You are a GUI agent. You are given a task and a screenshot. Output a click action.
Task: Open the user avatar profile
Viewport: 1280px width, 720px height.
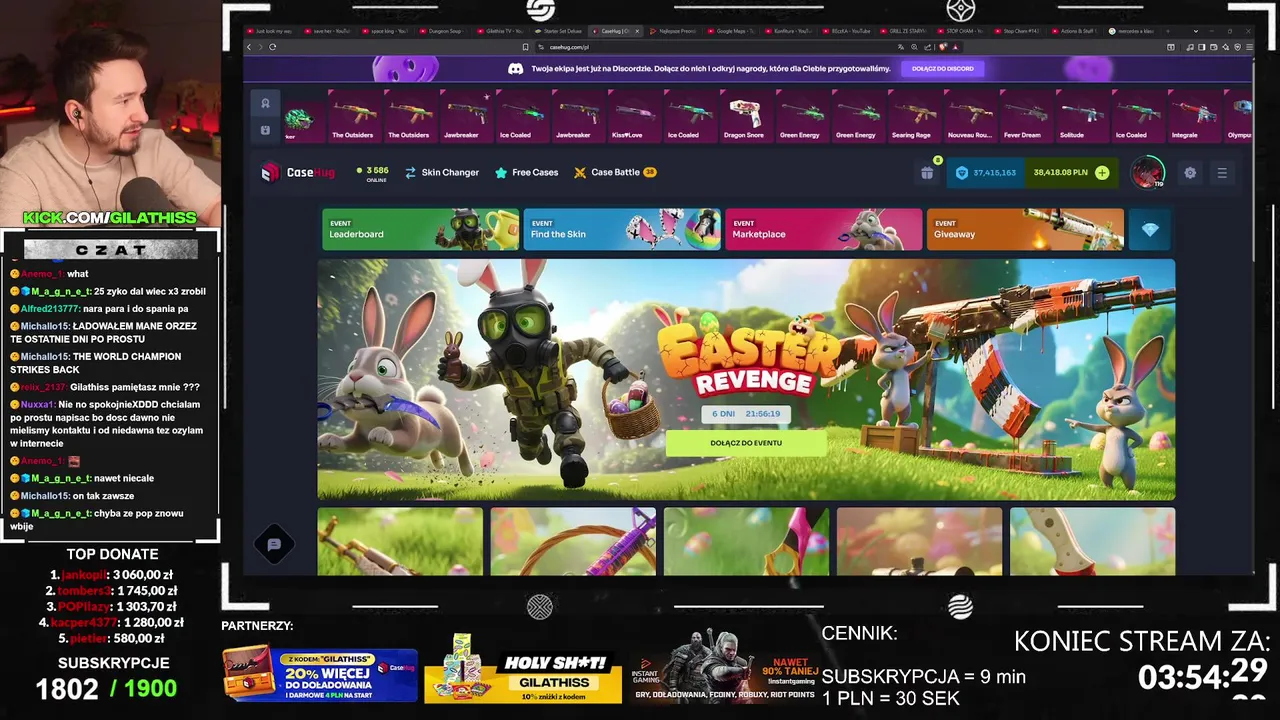click(1147, 172)
